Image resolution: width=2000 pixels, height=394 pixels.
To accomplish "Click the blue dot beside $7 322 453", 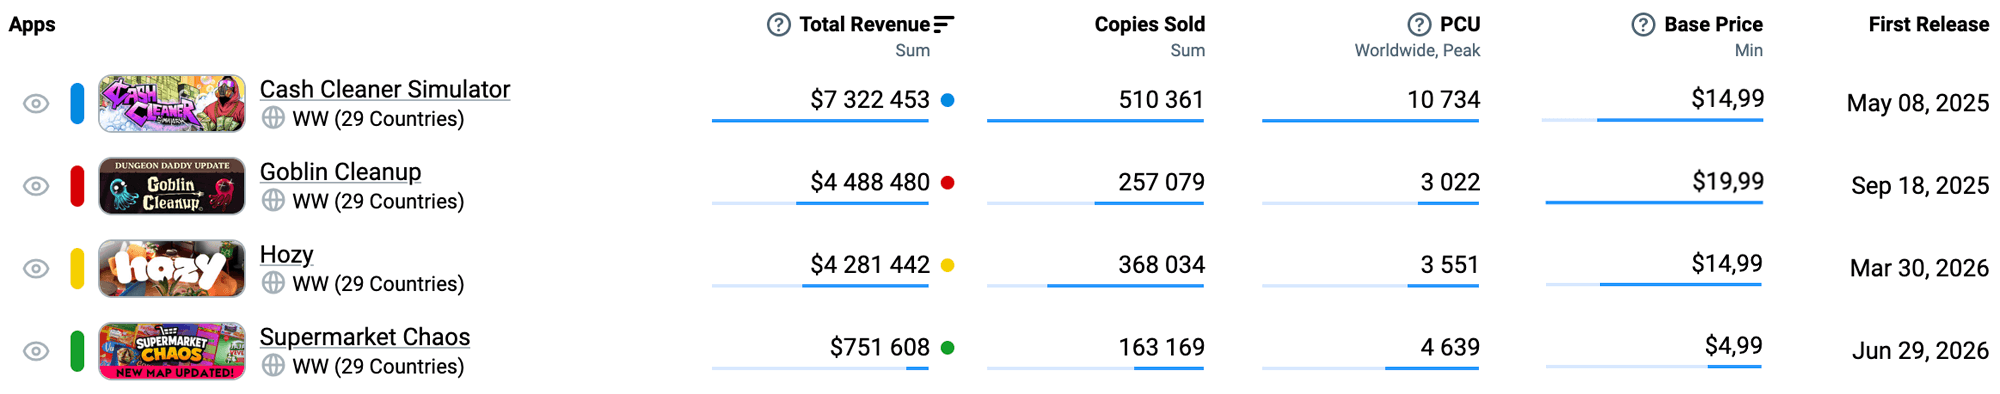I will [x=947, y=100].
